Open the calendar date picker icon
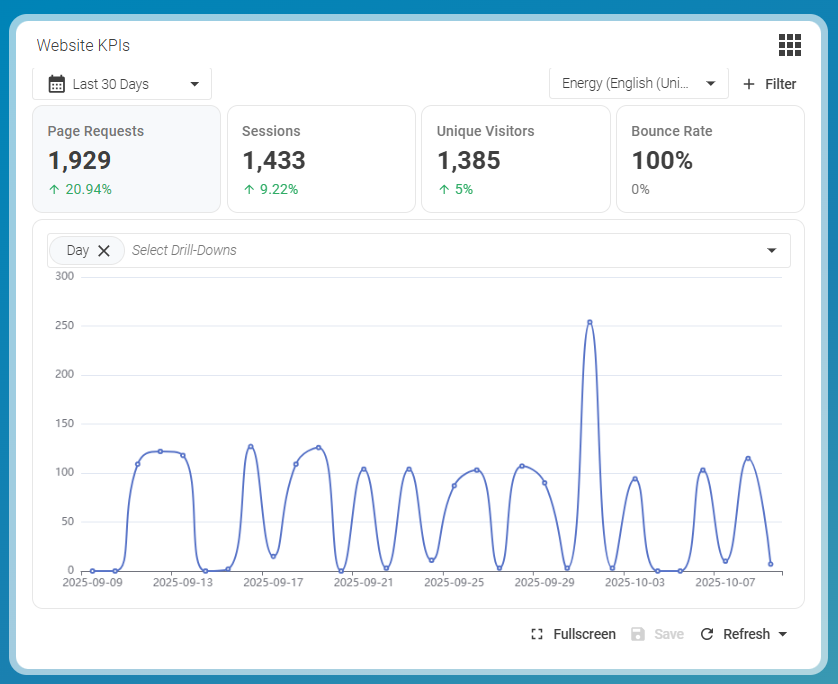This screenshot has height=684, width=838. point(55,84)
